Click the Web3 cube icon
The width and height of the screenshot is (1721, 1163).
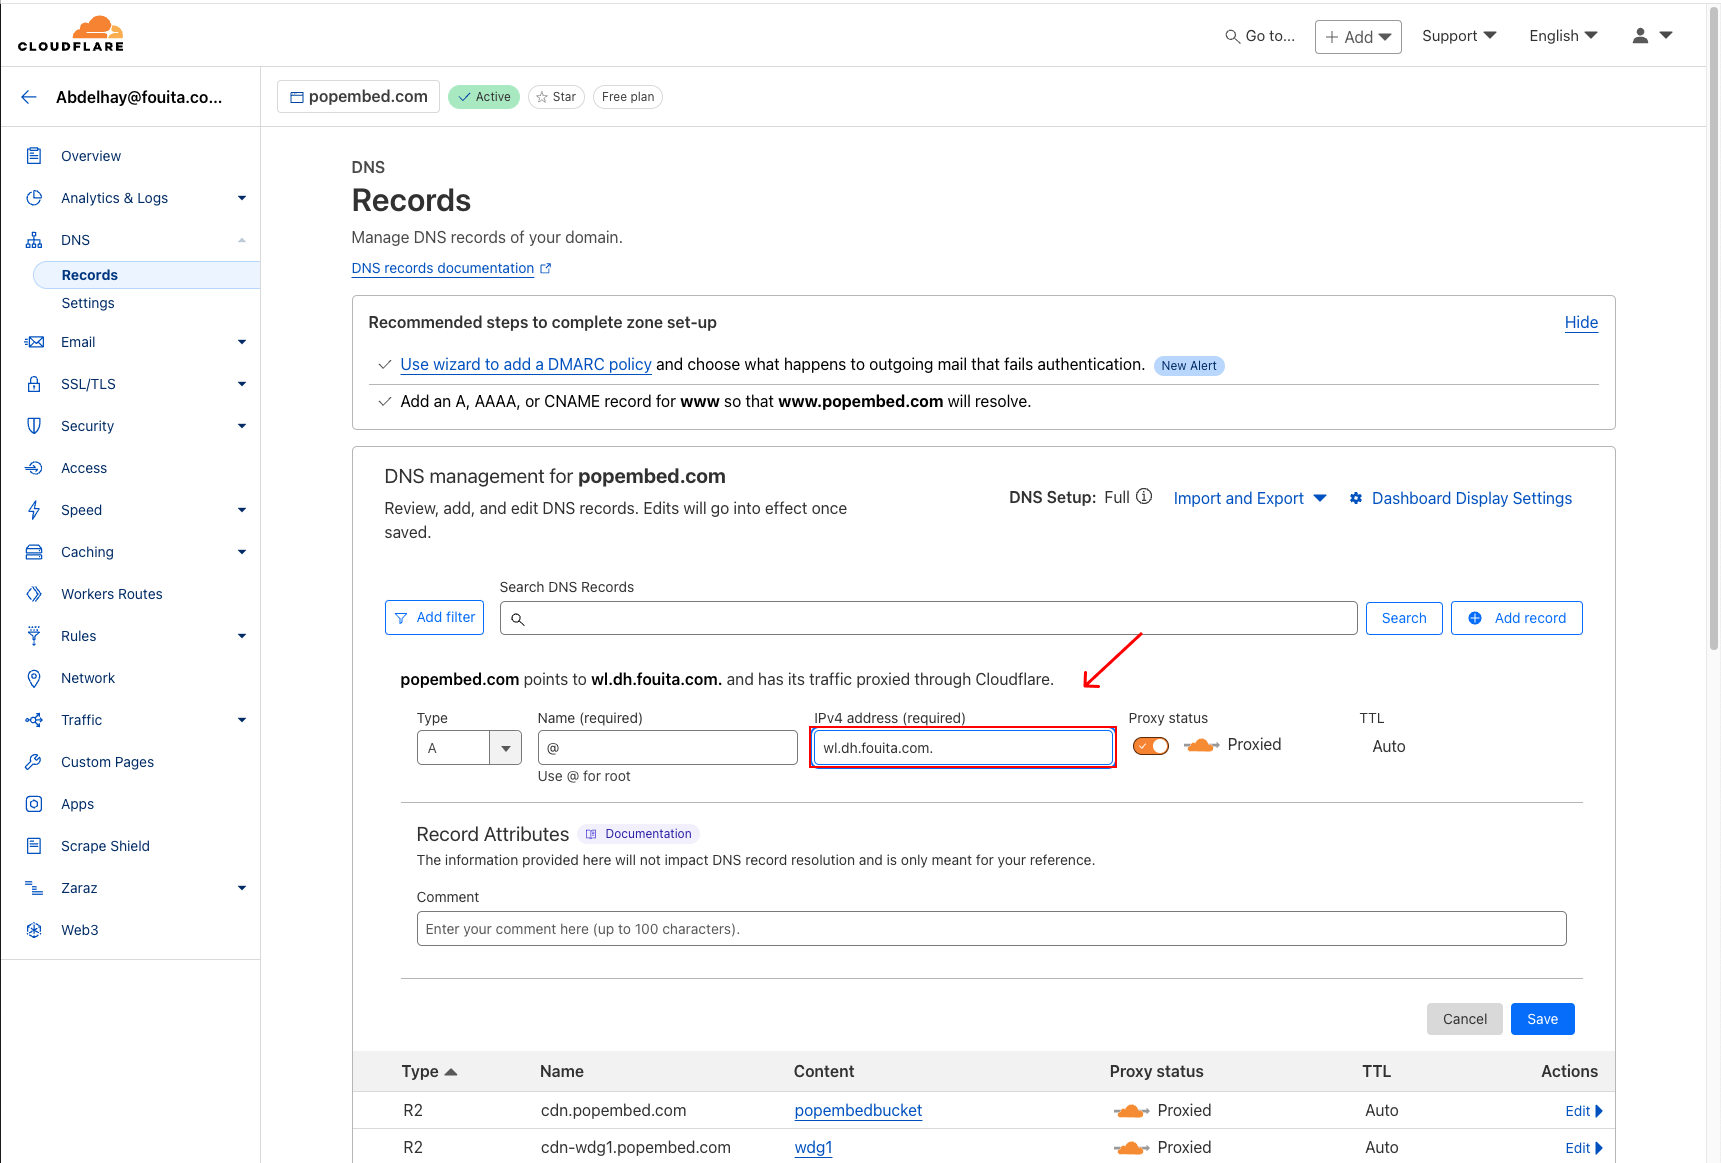pos(34,930)
